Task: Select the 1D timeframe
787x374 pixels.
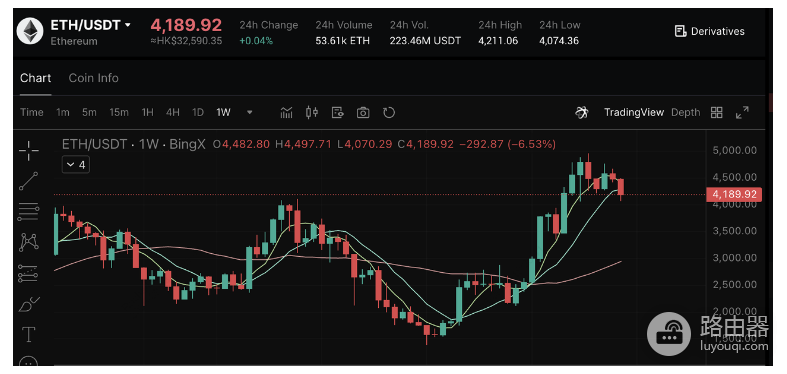Action: (198, 112)
